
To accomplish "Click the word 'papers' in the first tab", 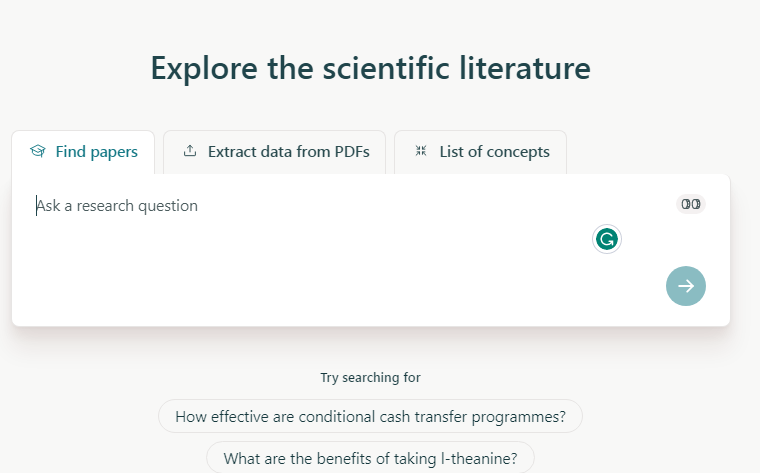I will pos(114,152).
